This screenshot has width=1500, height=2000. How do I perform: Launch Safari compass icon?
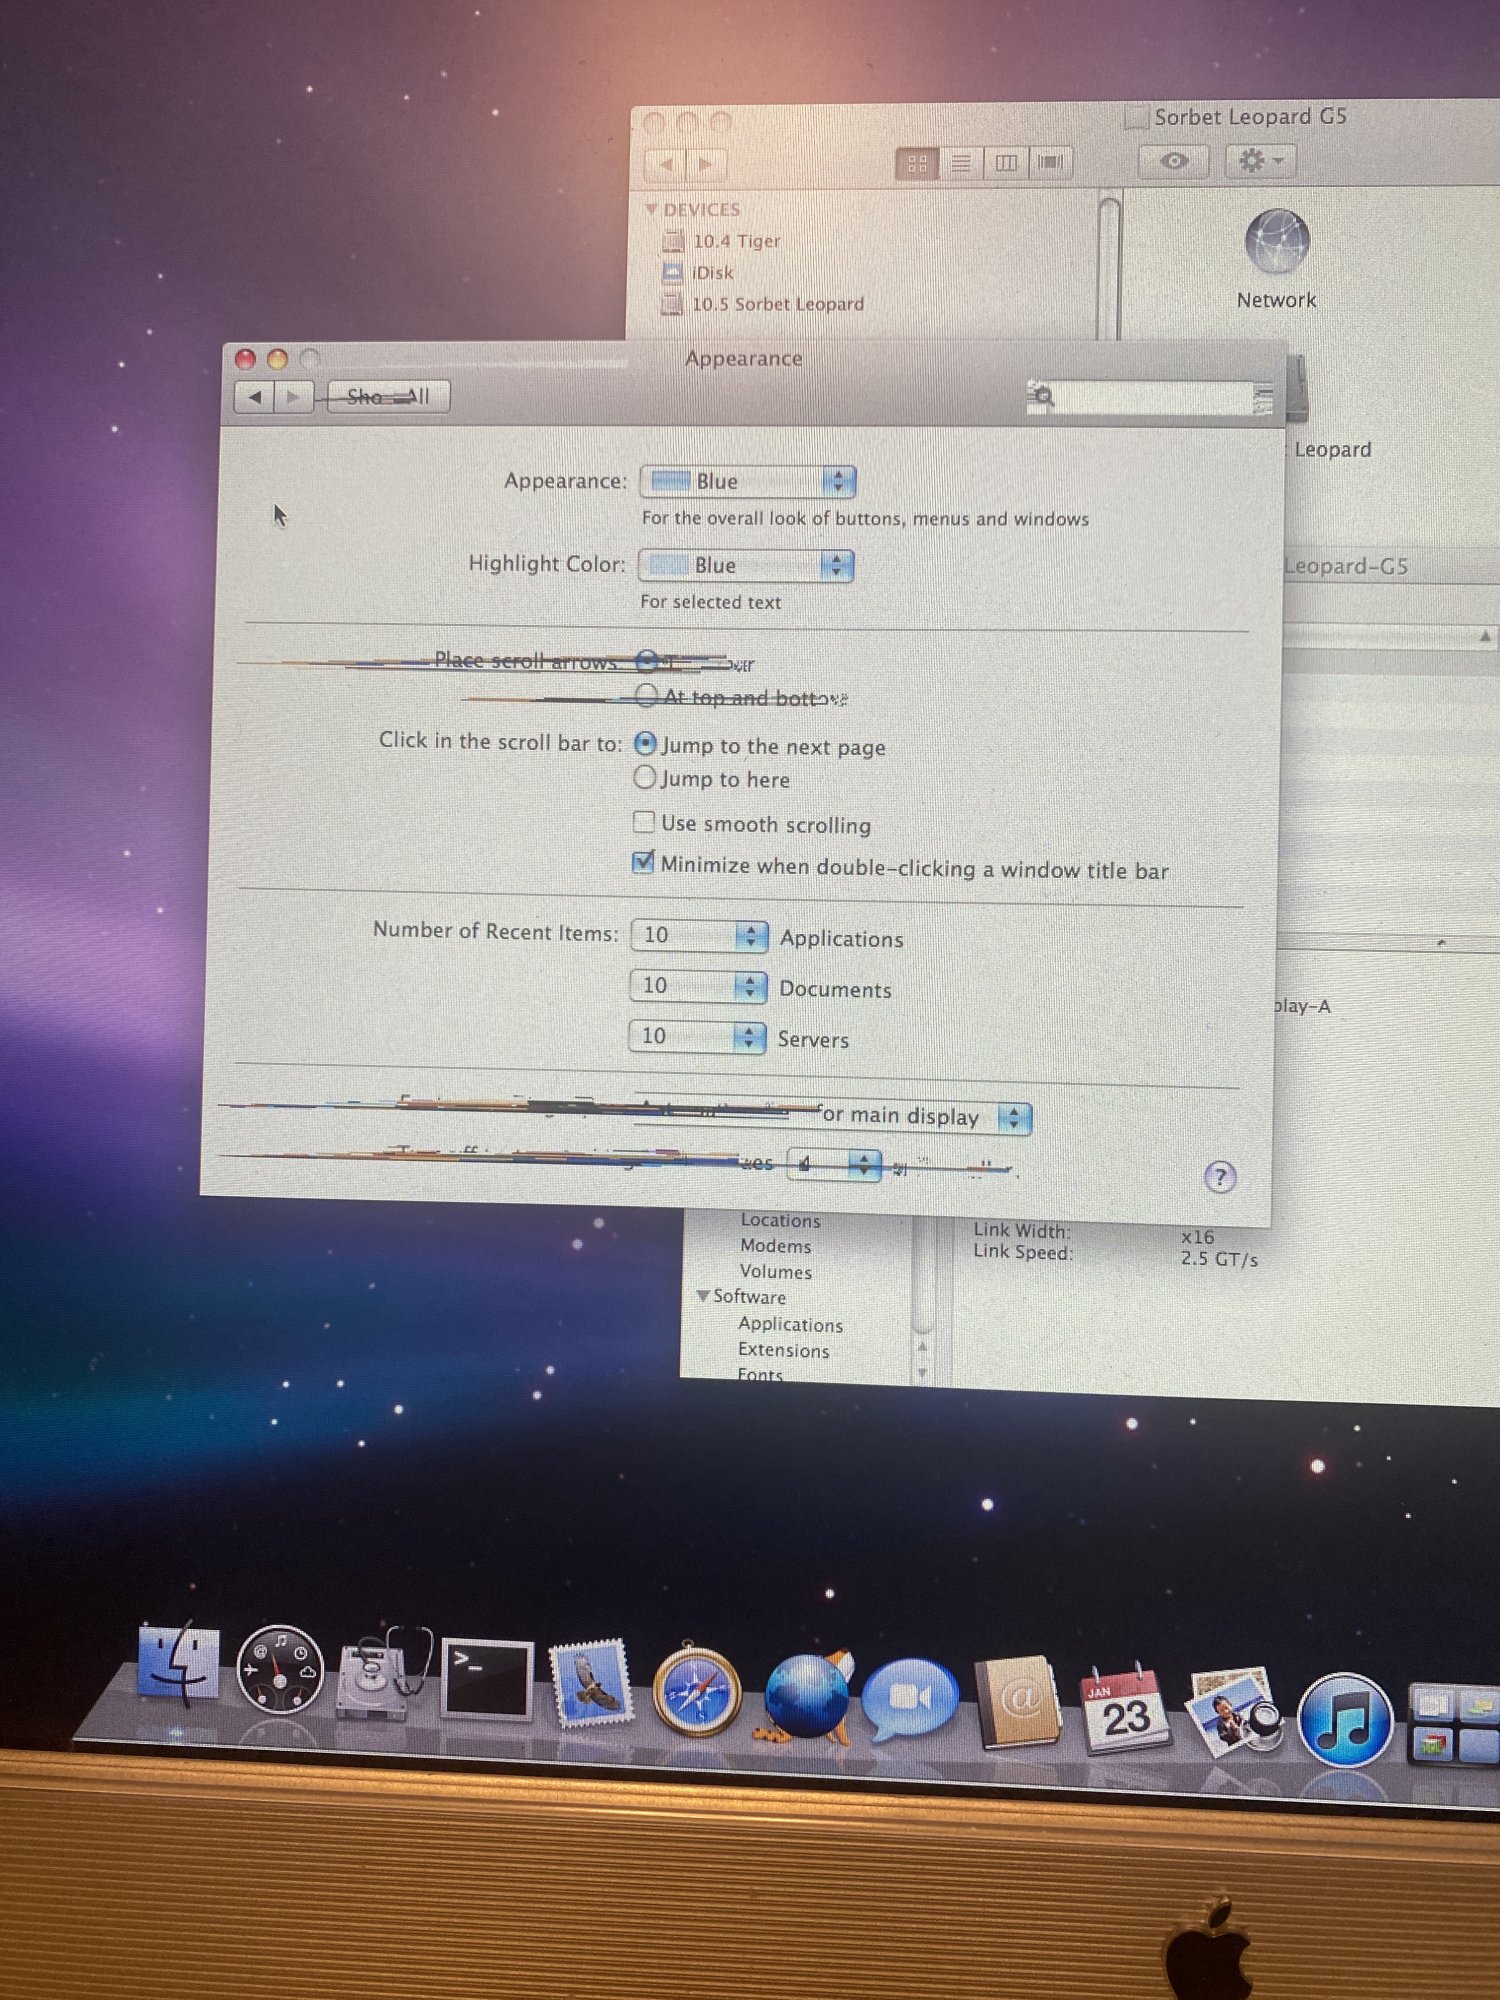pyautogui.click(x=697, y=1690)
